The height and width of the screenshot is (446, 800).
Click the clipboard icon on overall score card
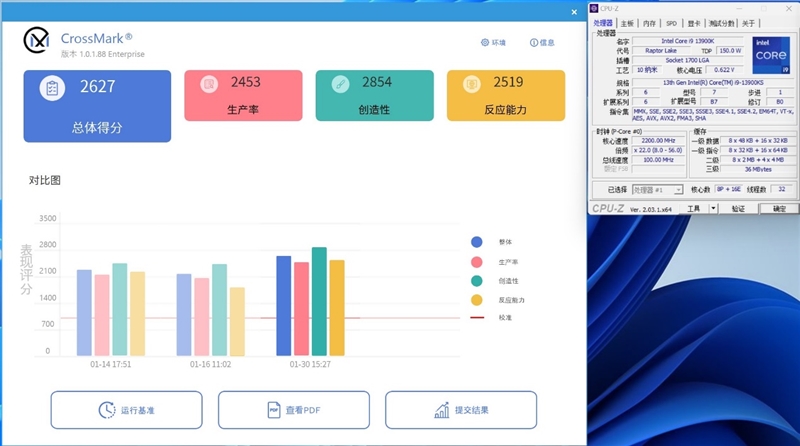click(52, 88)
